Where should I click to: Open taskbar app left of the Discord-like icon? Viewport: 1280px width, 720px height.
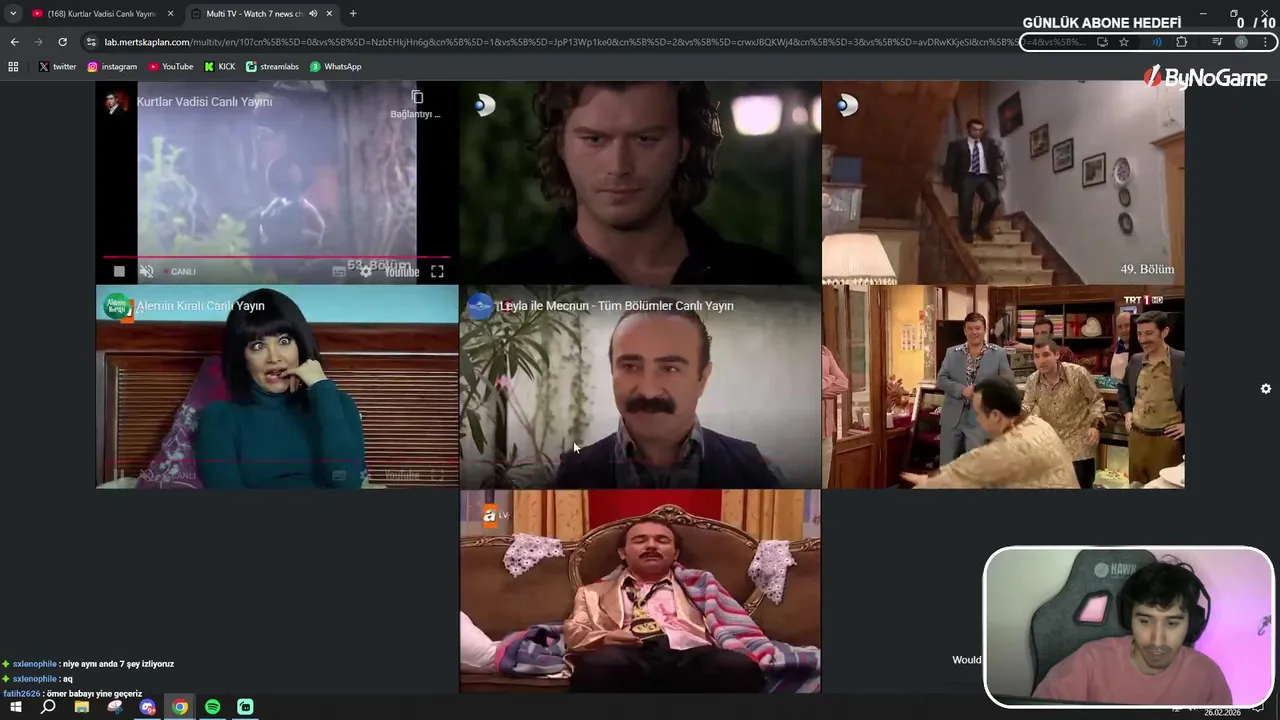pyautogui.click(x=115, y=707)
